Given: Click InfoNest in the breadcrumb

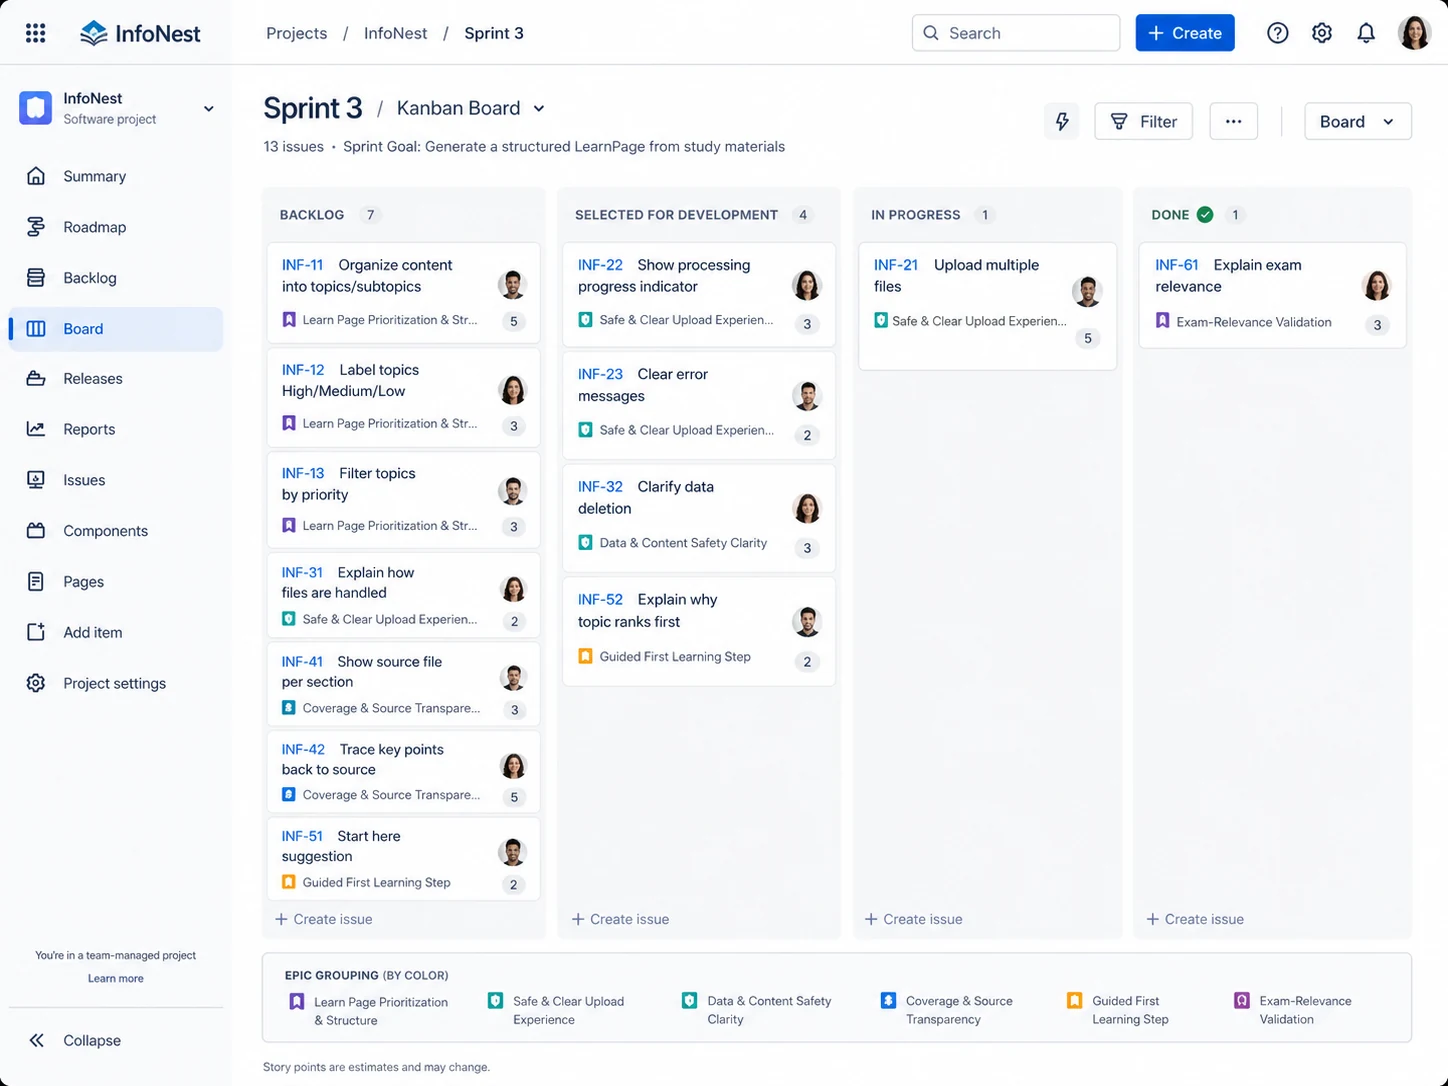Looking at the screenshot, I should click(x=395, y=33).
